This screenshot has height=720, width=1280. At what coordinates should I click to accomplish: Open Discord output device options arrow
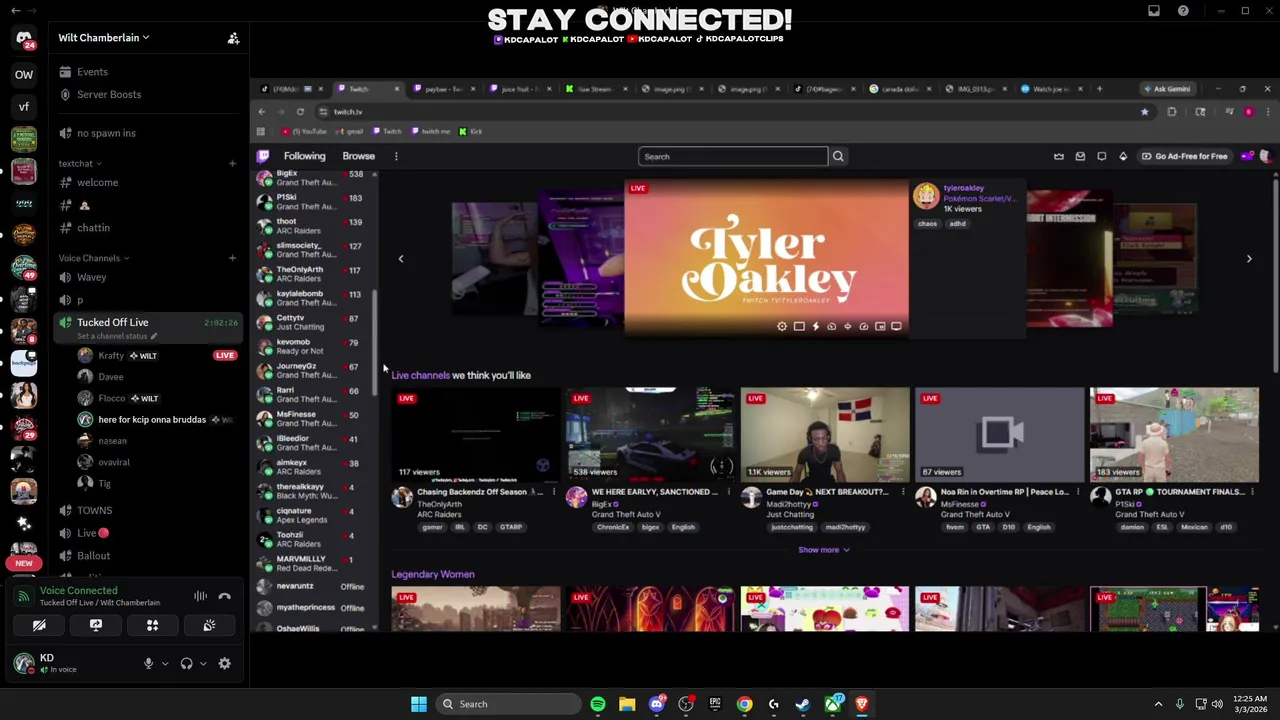click(x=203, y=664)
